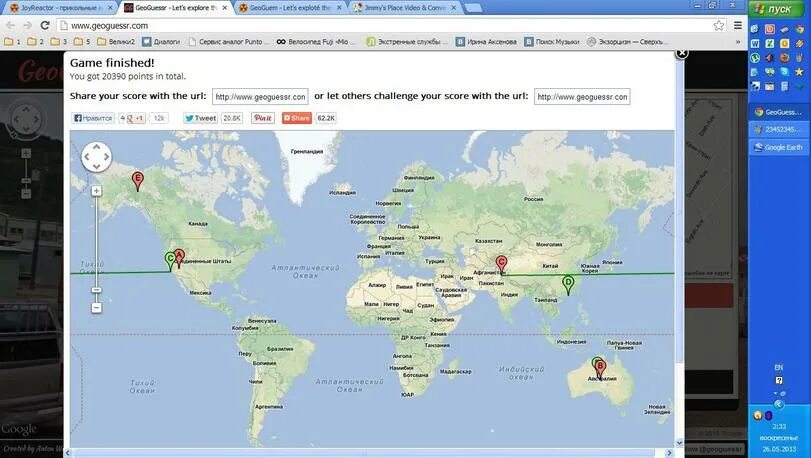Reload the page with the refresh icon
Screen dimensions: 811x458
(45, 25)
